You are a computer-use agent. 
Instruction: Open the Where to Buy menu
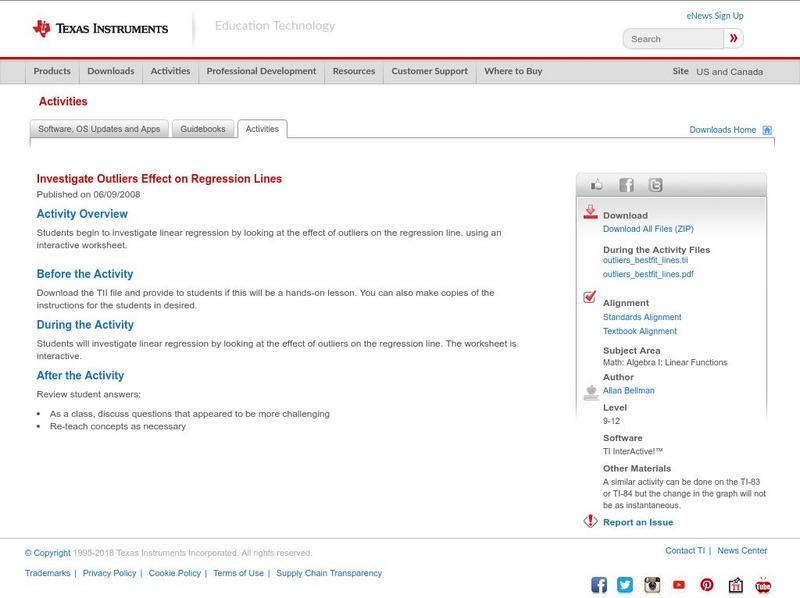513,71
